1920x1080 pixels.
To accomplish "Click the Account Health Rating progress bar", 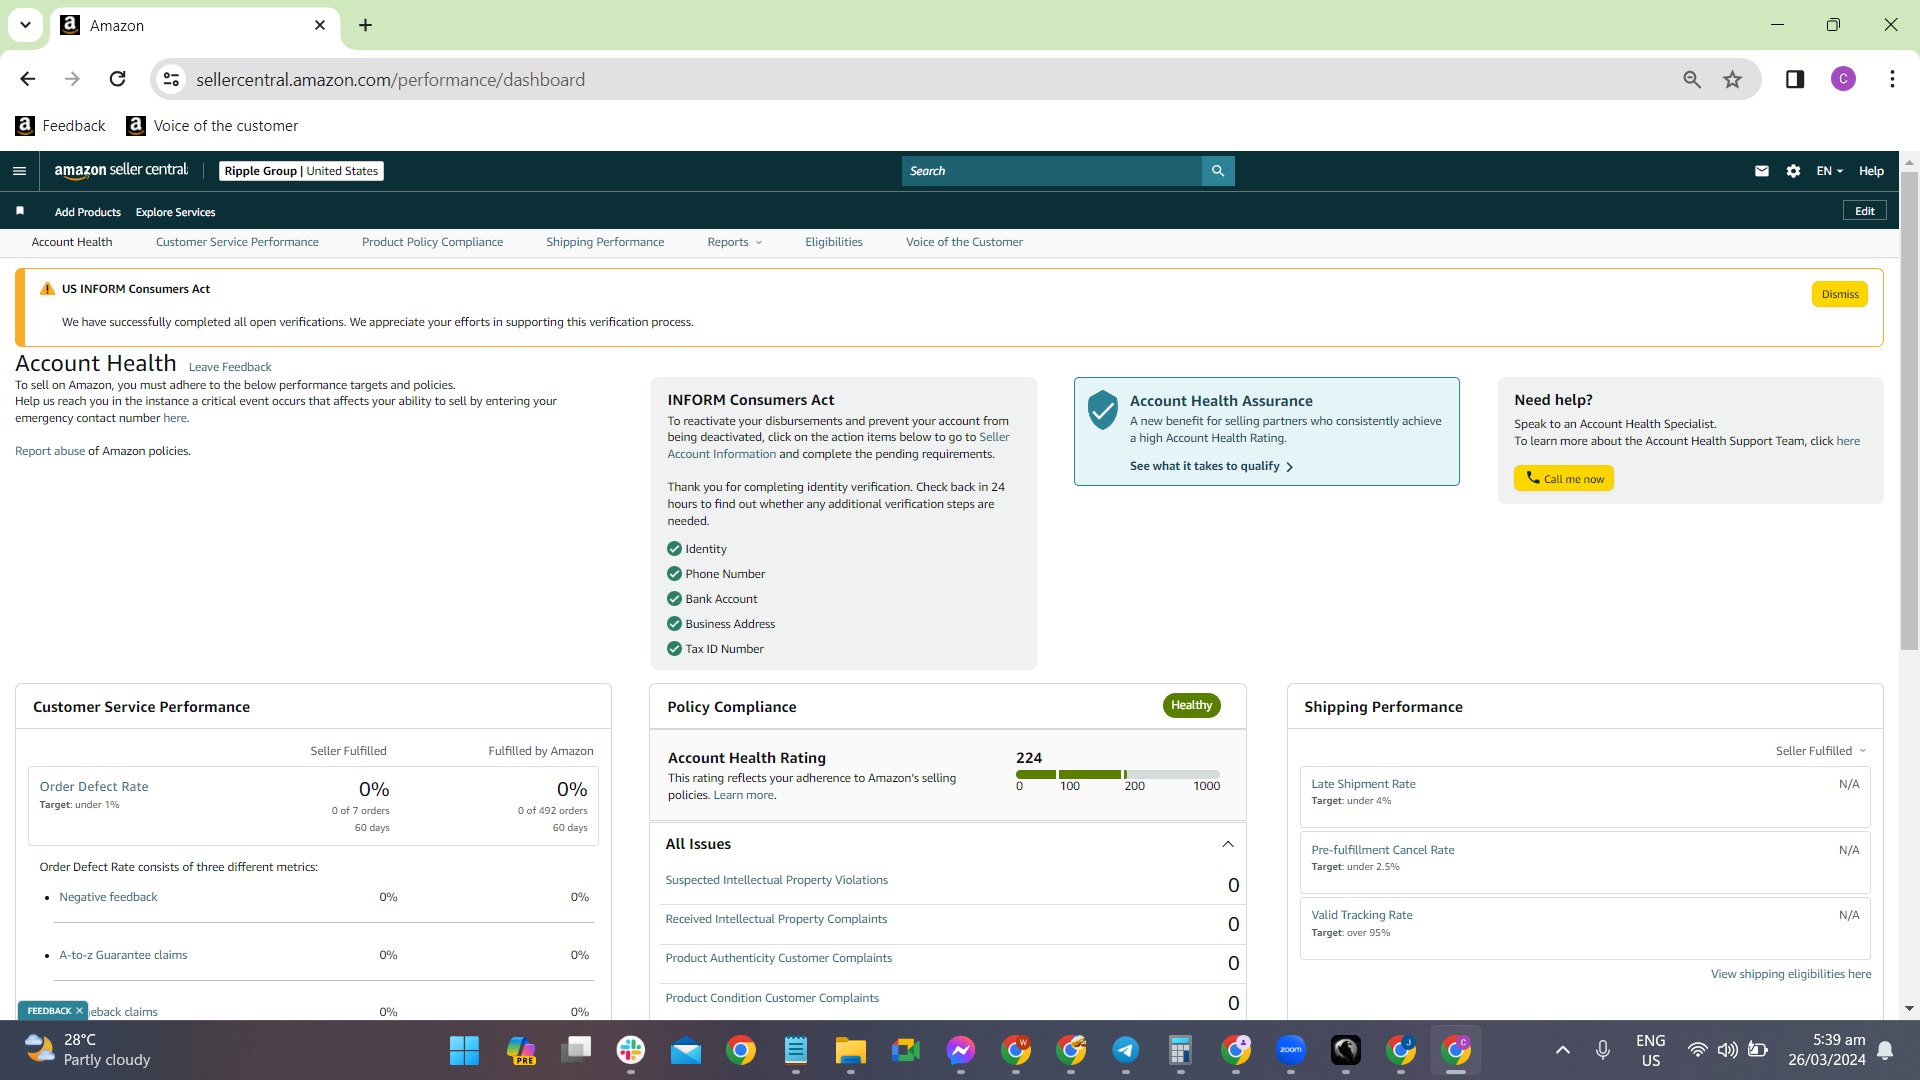I will tap(1118, 774).
